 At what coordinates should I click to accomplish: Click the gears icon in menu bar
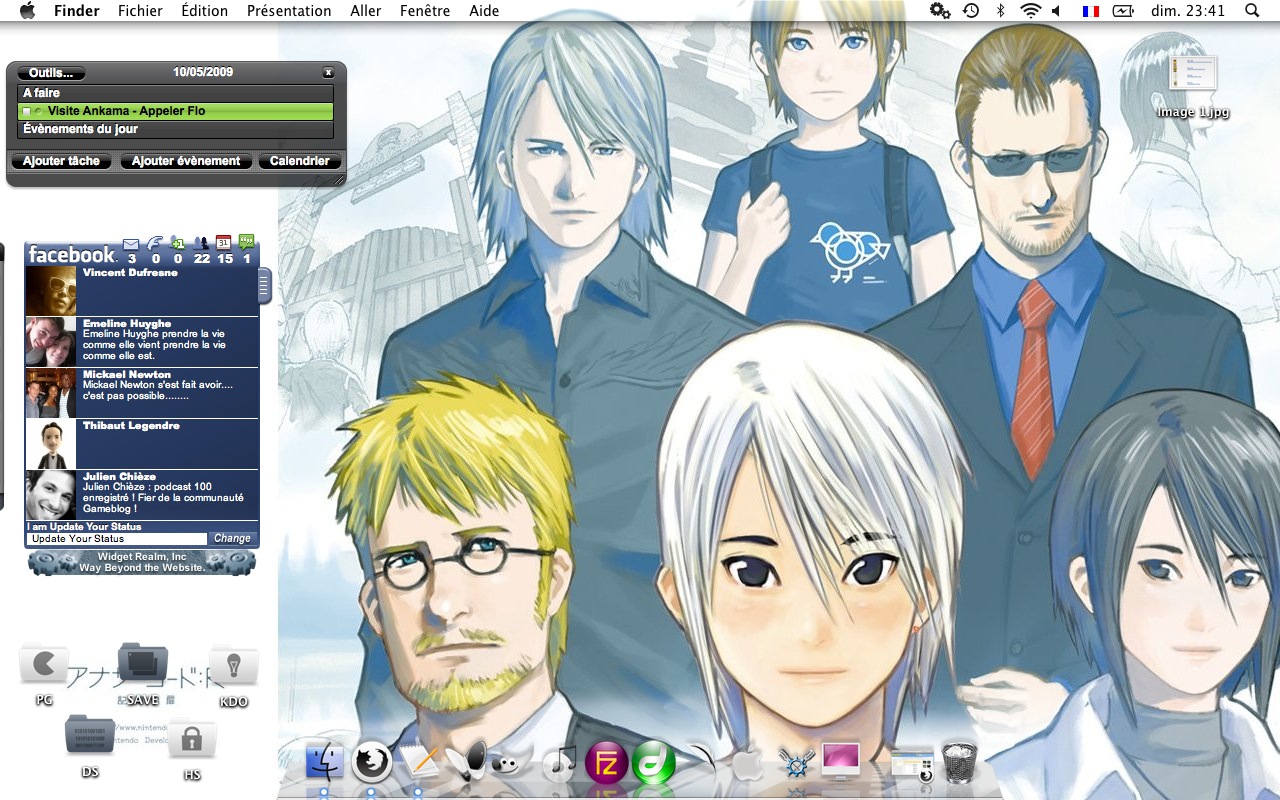[940, 11]
